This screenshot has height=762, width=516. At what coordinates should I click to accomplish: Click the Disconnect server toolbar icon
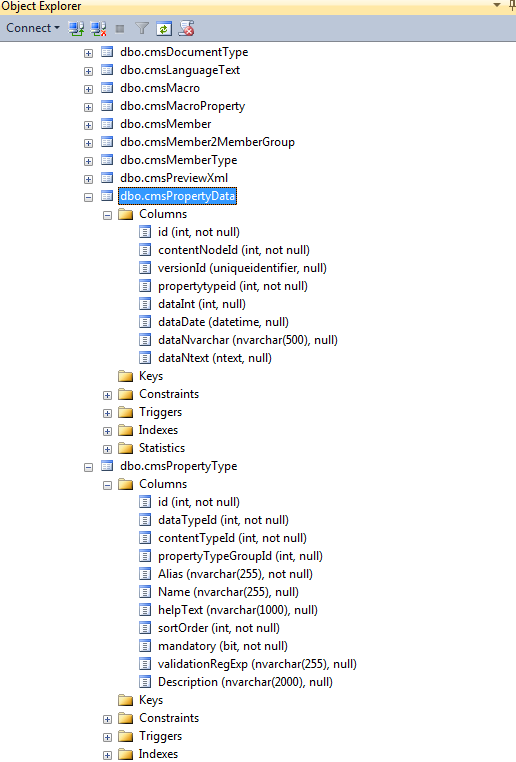(99, 29)
